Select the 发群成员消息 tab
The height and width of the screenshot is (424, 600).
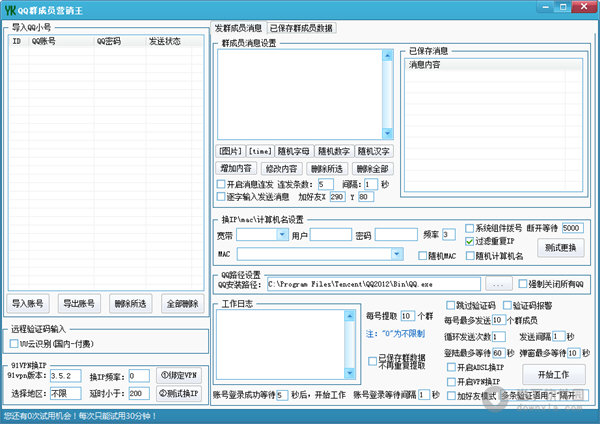point(239,29)
